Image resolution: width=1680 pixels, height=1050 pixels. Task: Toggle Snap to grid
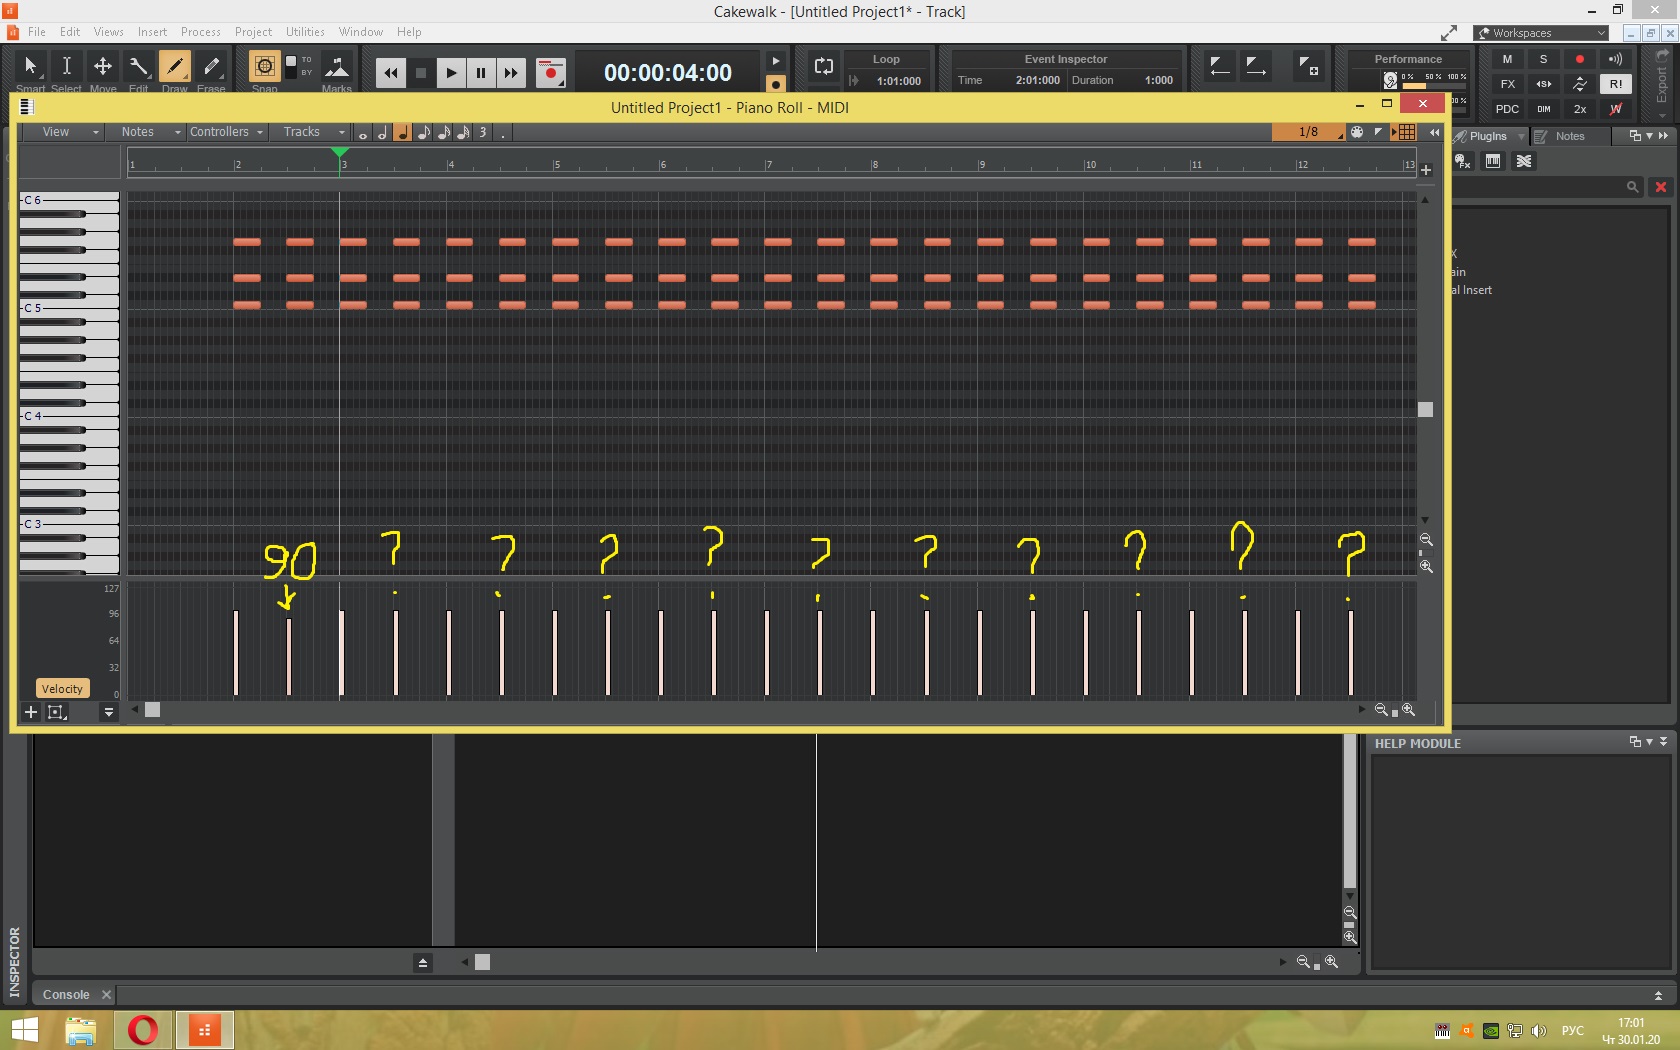tap(264, 68)
